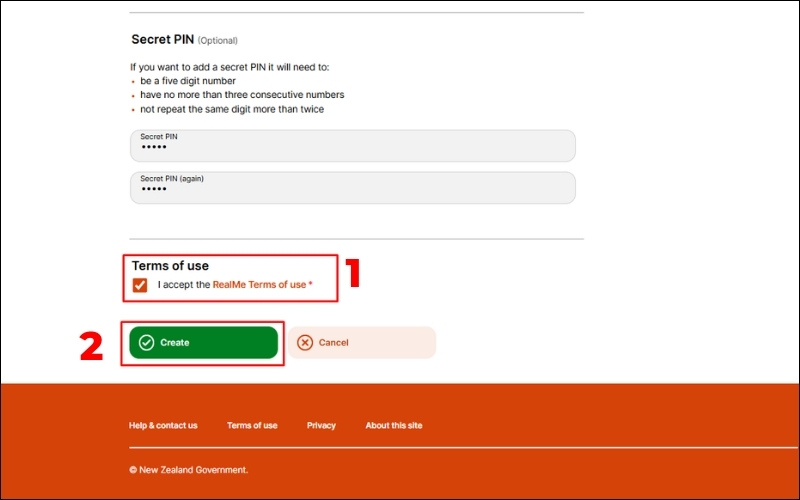Open Terms of use in the footer
The height and width of the screenshot is (500, 800).
(252, 425)
